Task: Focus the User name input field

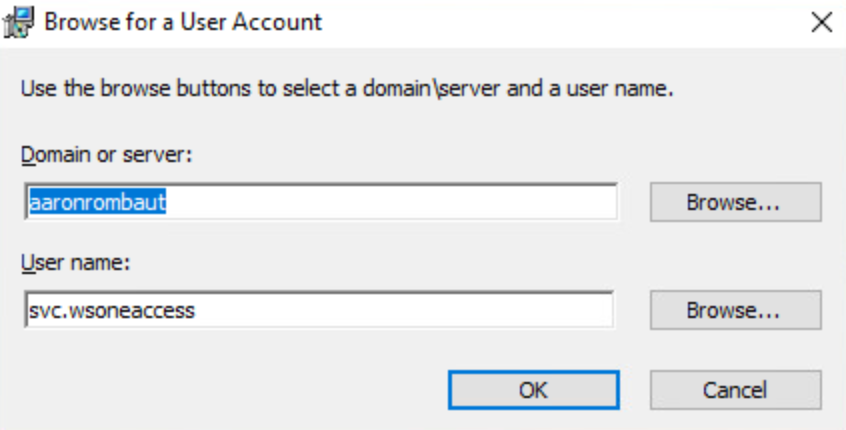Action: pos(320,310)
